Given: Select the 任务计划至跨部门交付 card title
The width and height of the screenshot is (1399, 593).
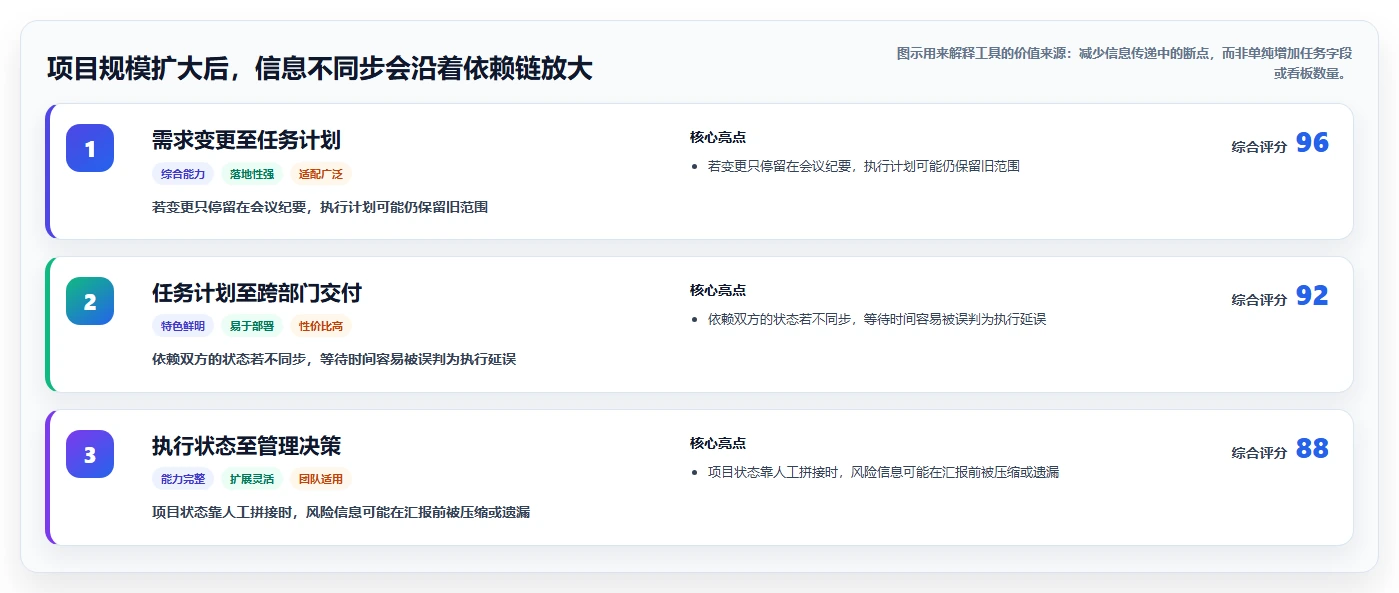Looking at the screenshot, I should click(256, 293).
